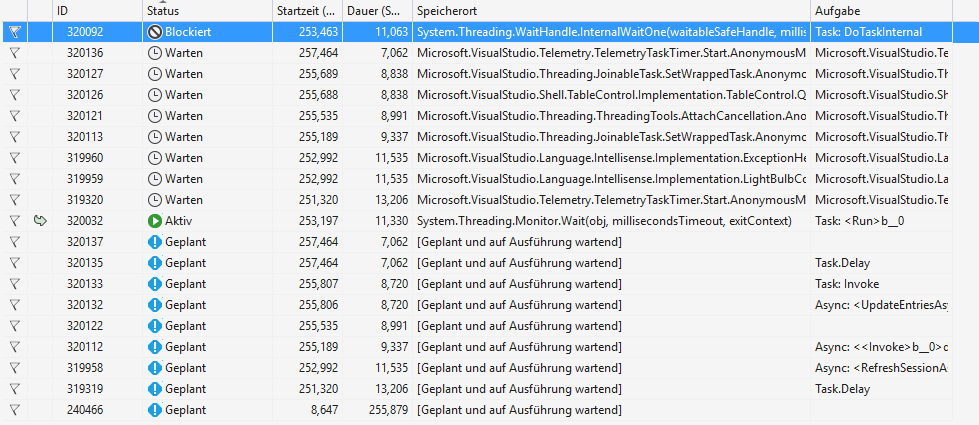Toggle the flag on blocked task 320092
The image size is (979, 425).
pos(15,32)
